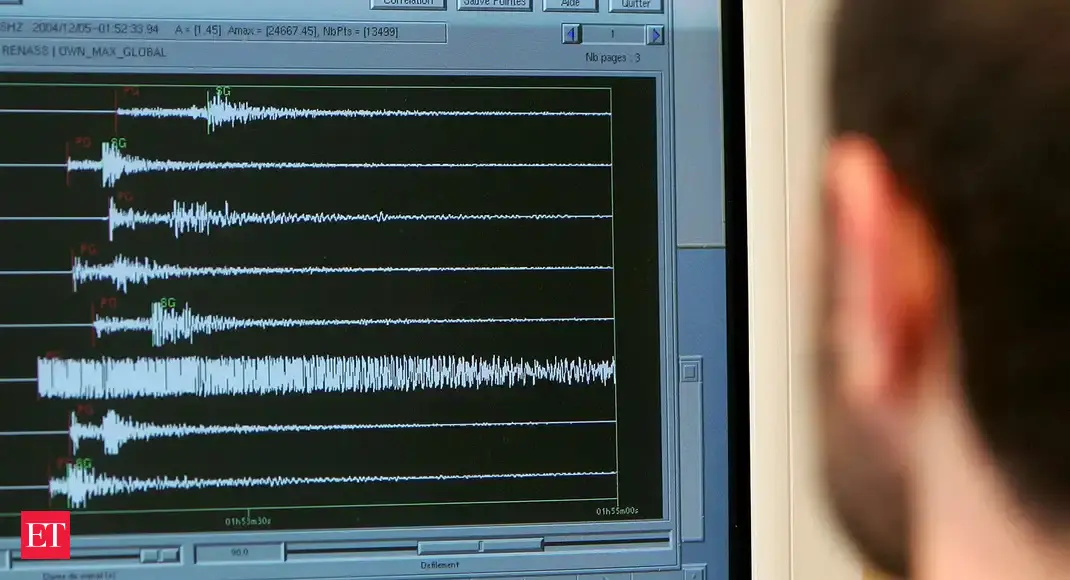The image size is (1070, 580).
Task: Click the green SG marker on the top trace
Action: [223, 92]
